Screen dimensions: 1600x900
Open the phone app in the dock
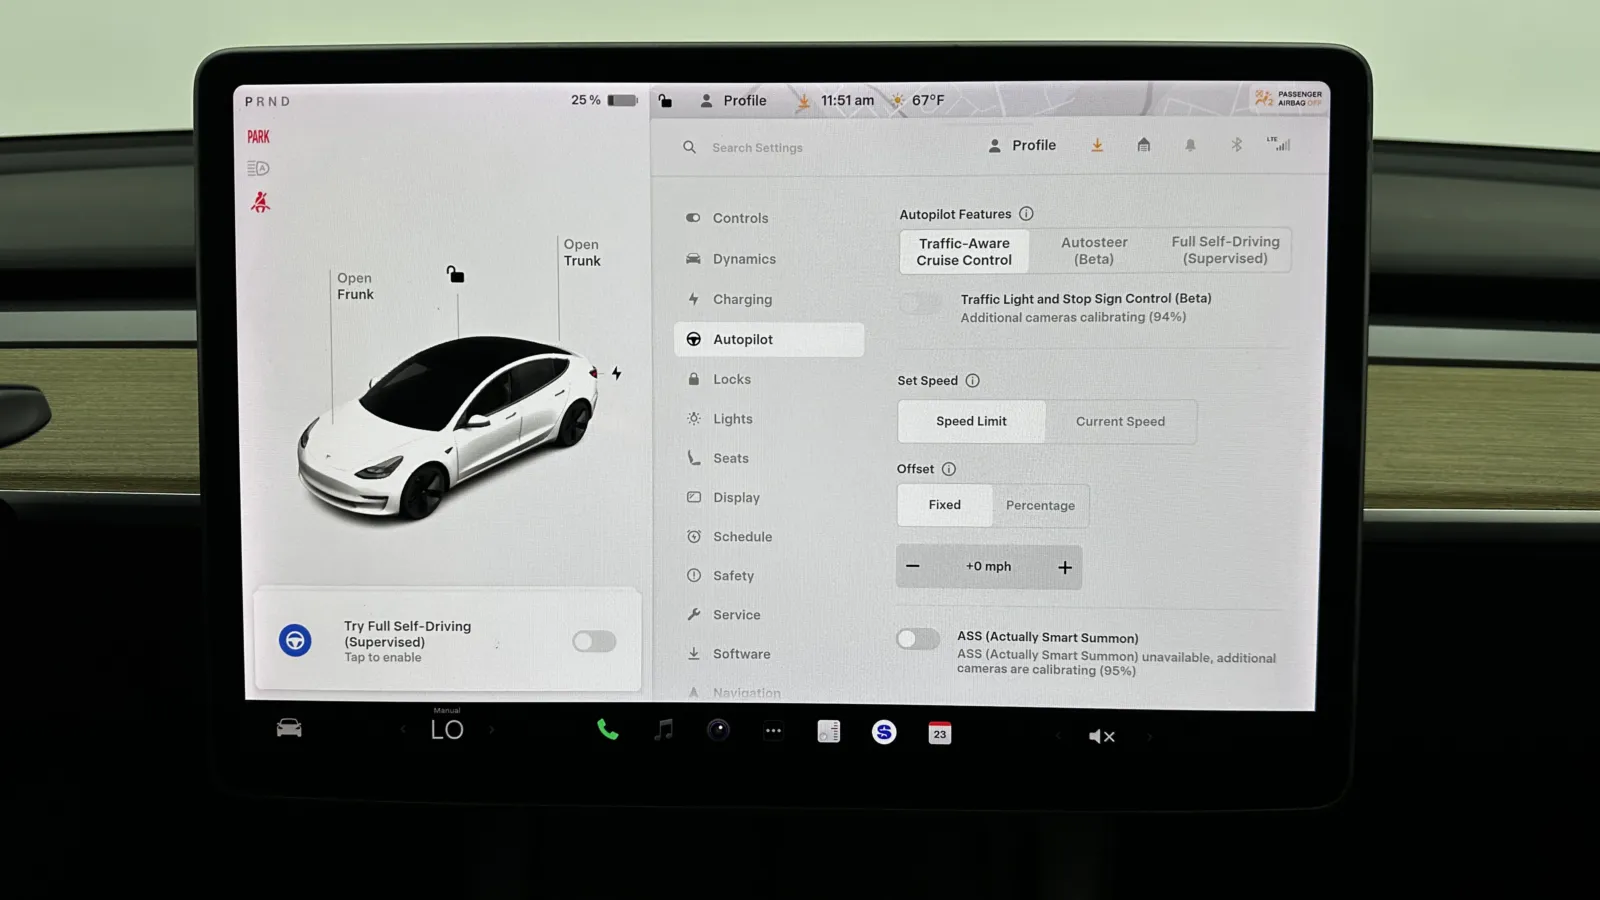[x=607, y=731]
